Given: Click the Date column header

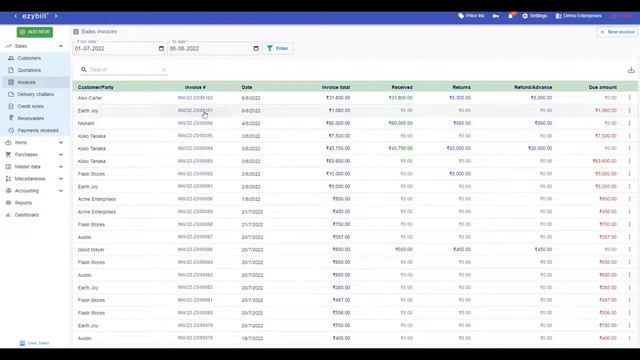Looking at the screenshot, I should point(247,87).
